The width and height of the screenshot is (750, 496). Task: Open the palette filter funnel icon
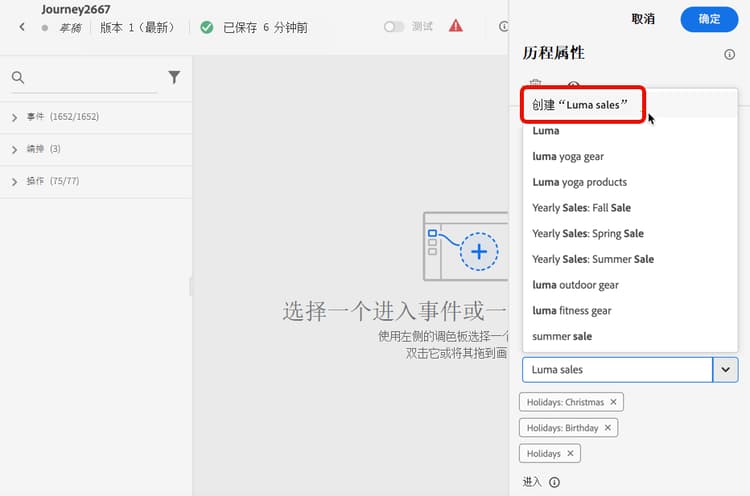point(174,77)
